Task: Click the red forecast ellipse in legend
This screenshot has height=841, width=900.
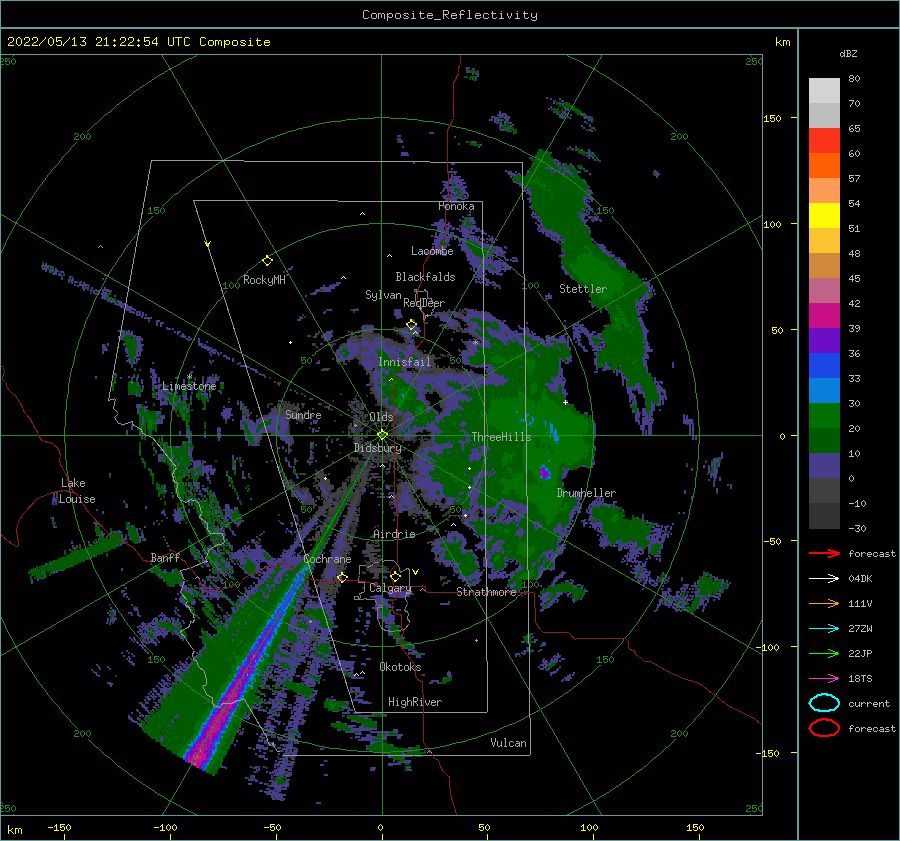Action: [824, 728]
